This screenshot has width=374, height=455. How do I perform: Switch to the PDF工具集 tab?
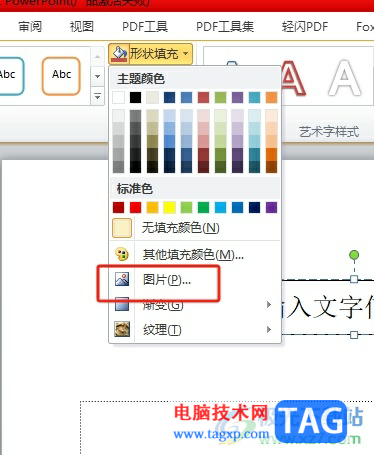[225, 27]
